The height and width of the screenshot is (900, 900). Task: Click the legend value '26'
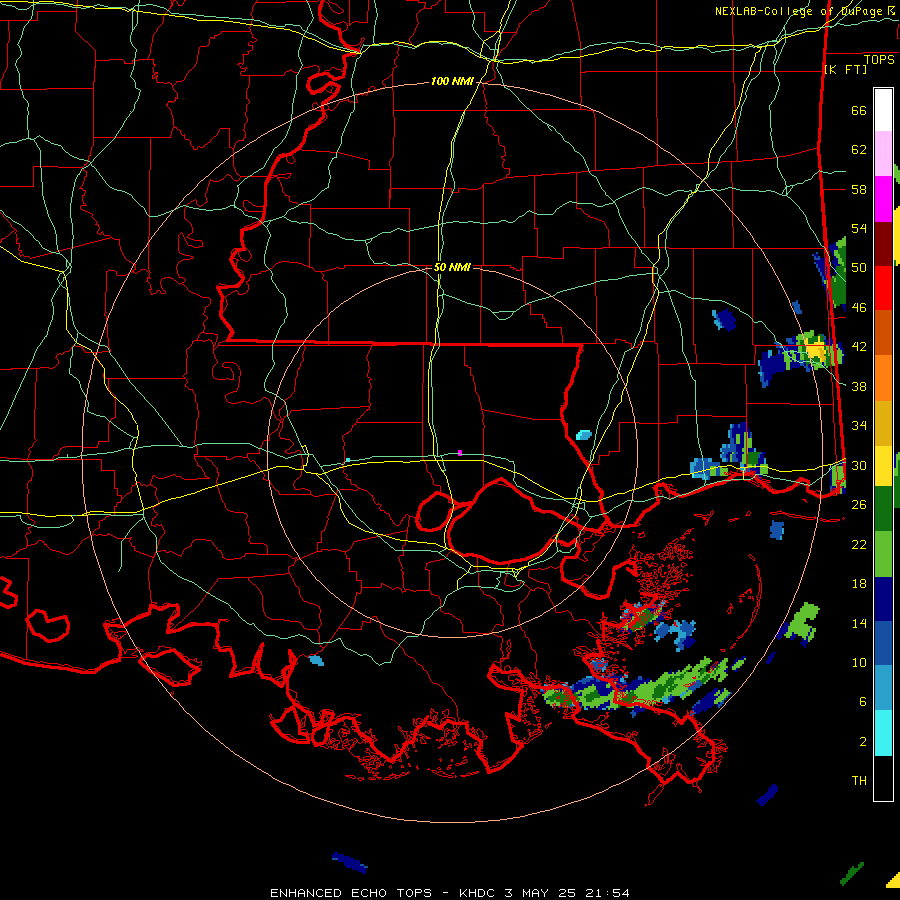pos(859,505)
